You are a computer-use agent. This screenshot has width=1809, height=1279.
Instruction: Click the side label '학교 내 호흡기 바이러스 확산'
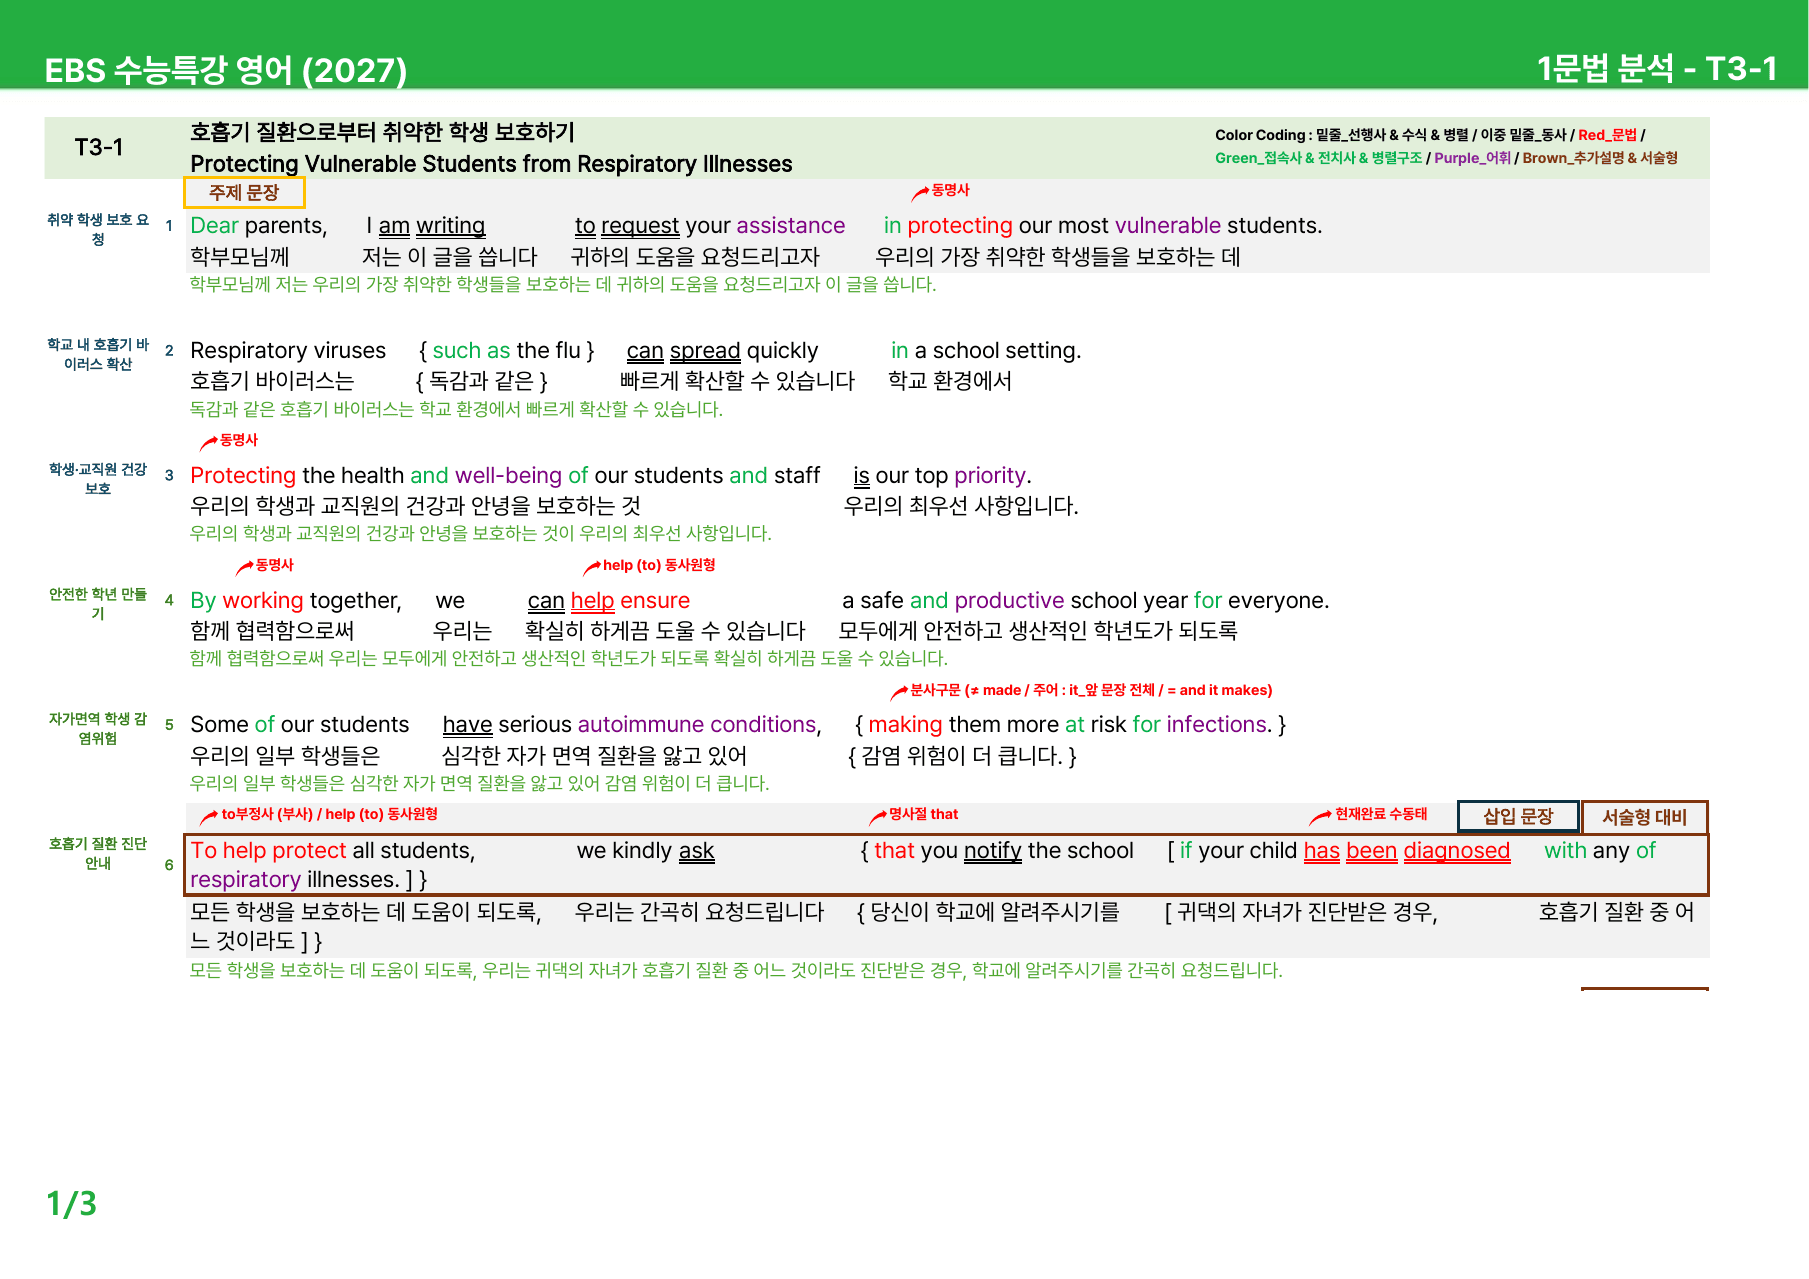[98, 354]
